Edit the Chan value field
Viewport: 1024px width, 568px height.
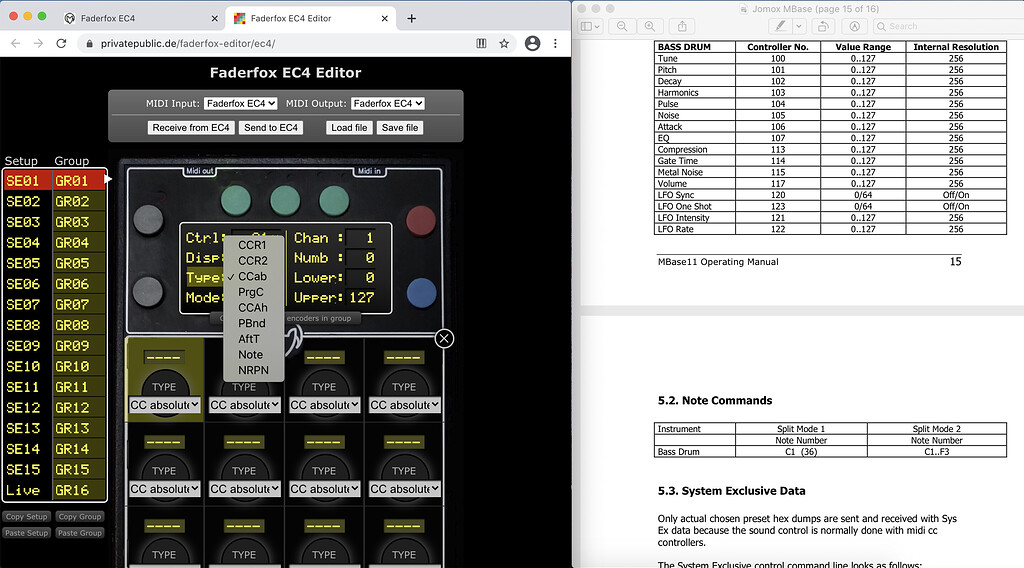pos(360,238)
